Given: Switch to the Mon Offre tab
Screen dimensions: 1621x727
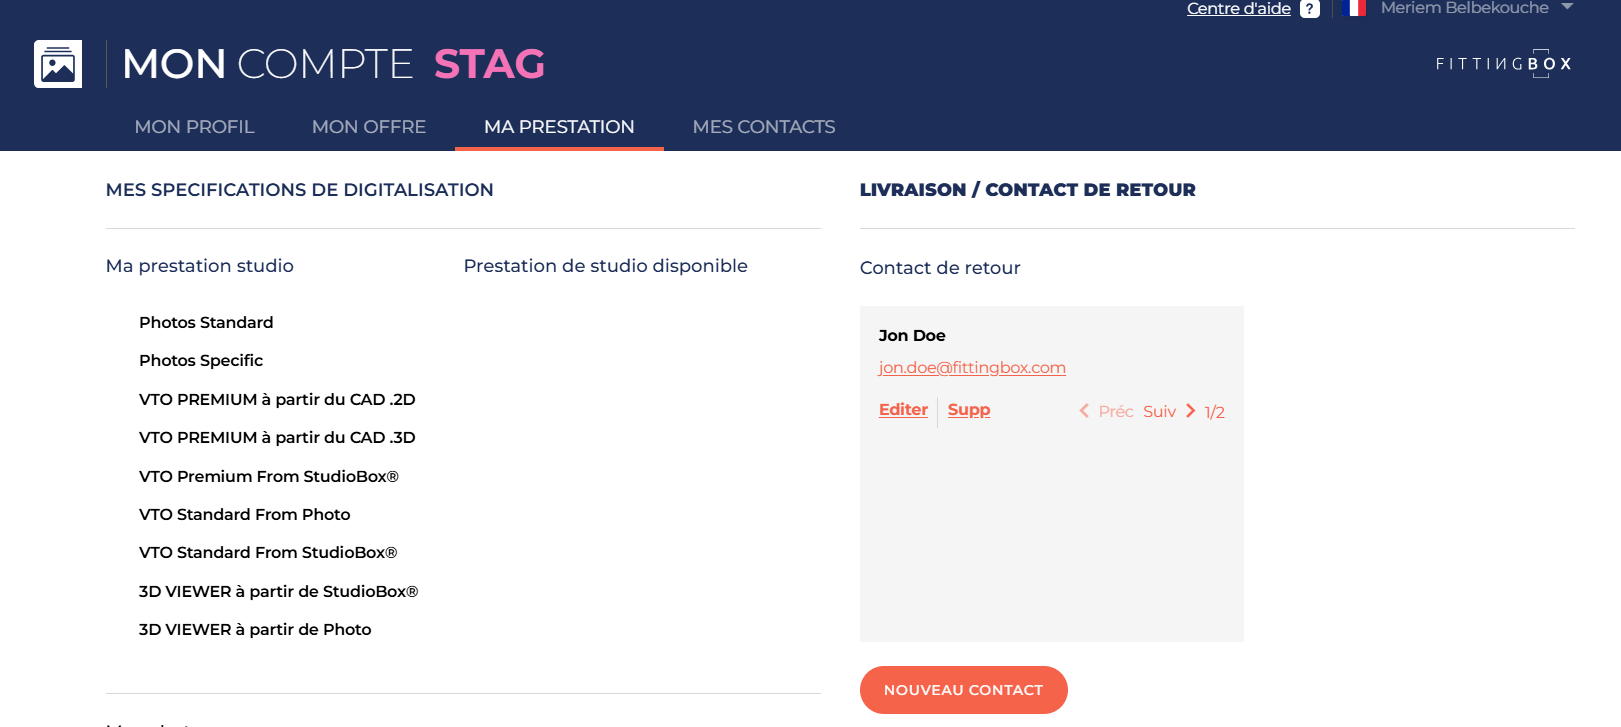Looking at the screenshot, I should 369,127.
